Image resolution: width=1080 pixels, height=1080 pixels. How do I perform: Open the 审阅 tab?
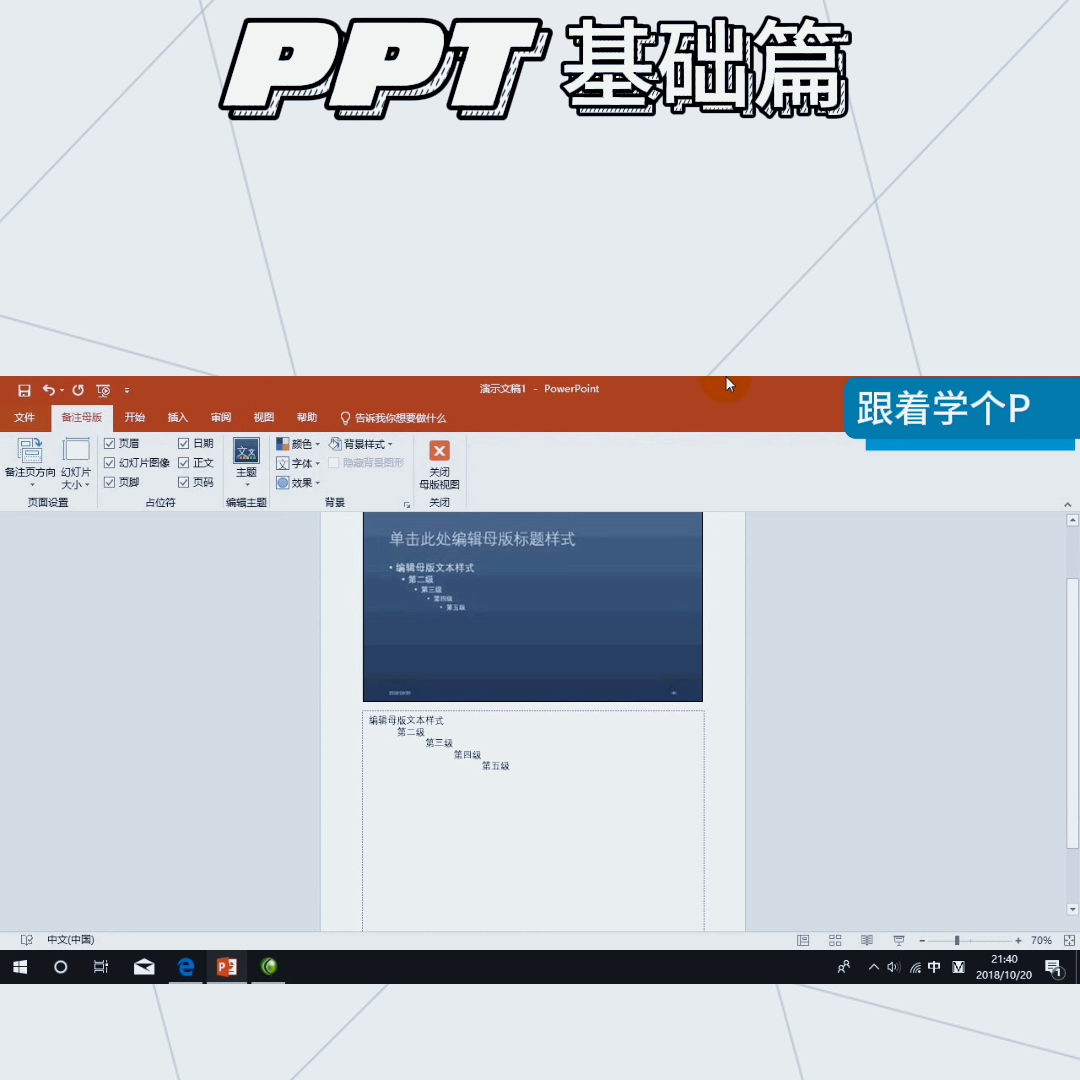click(x=220, y=417)
